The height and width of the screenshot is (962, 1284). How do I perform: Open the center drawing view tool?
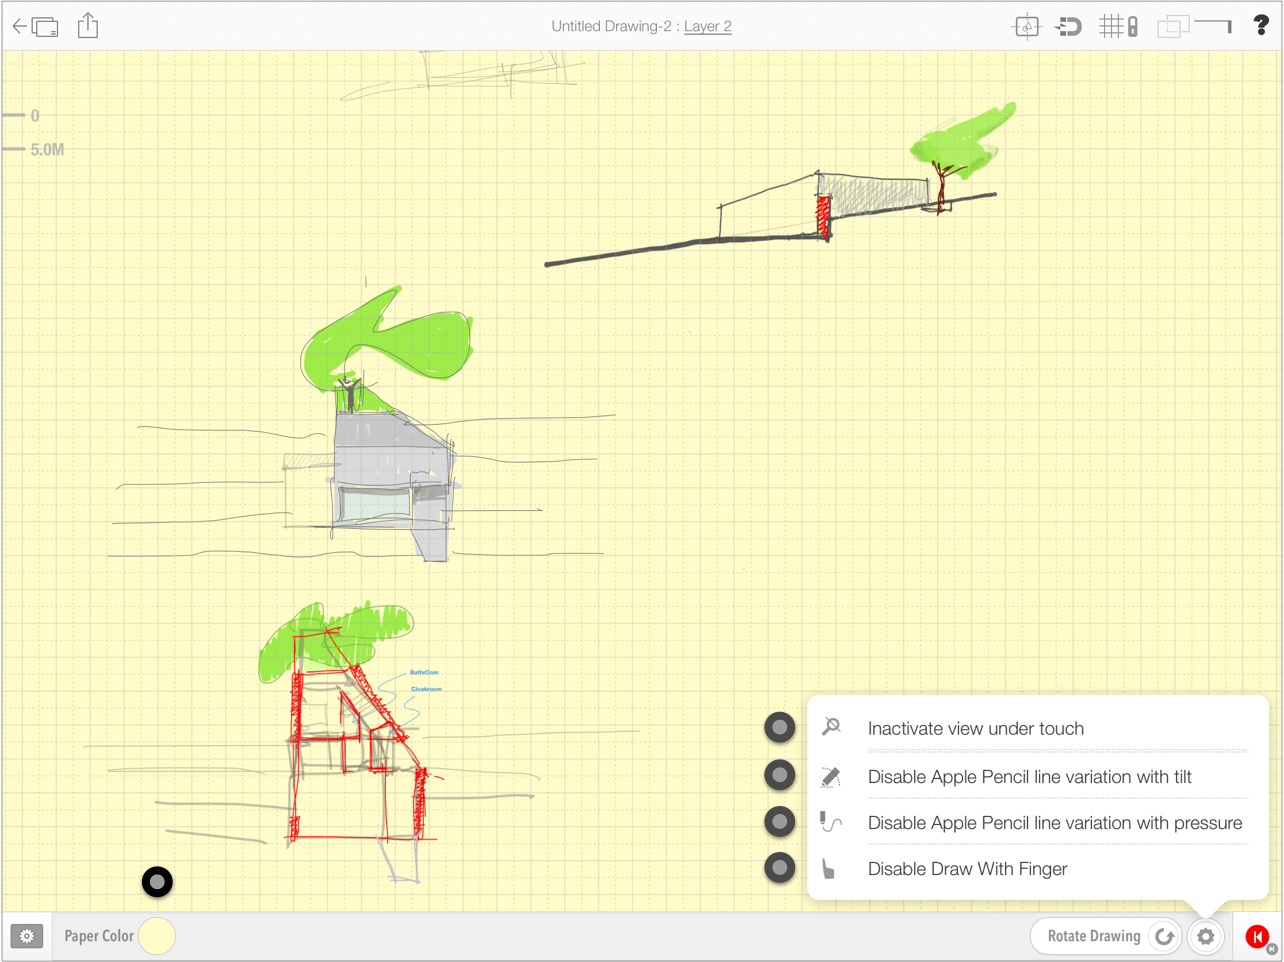point(1026,27)
